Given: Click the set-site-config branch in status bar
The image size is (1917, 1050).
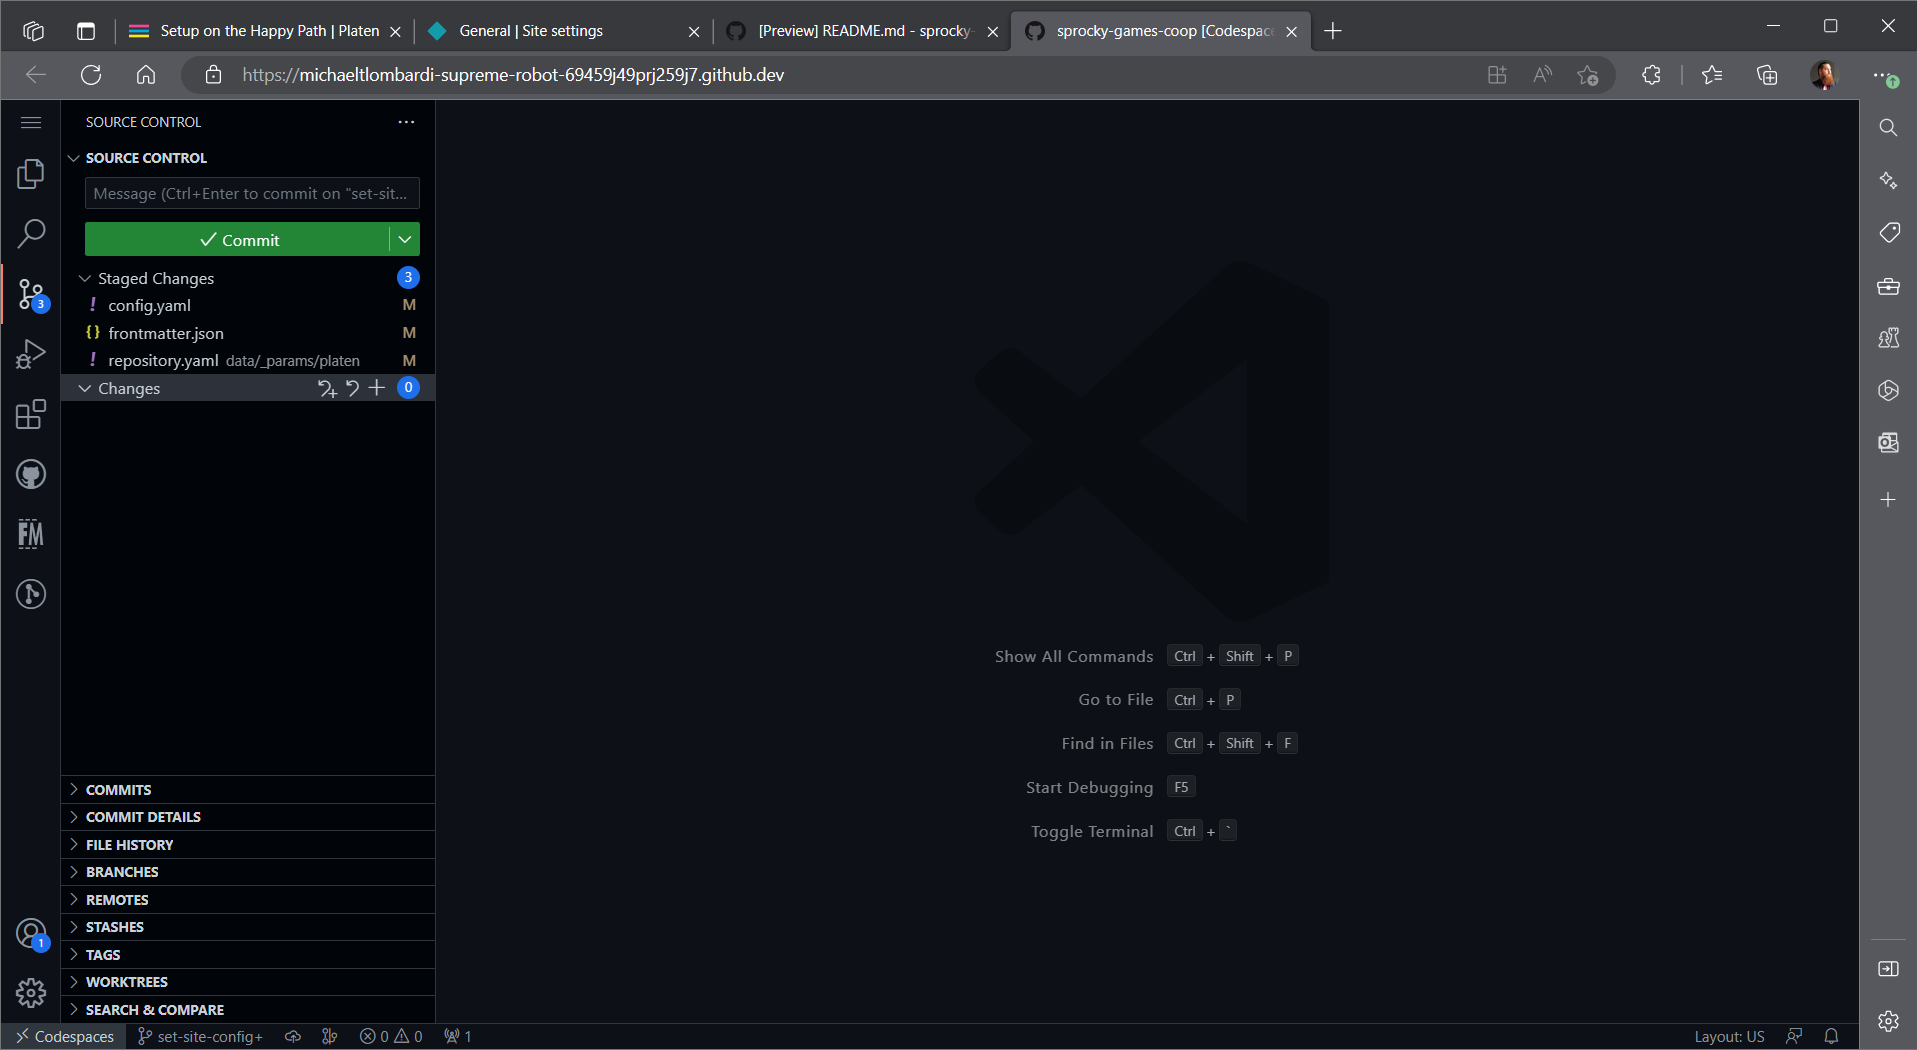Looking at the screenshot, I should point(201,1037).
